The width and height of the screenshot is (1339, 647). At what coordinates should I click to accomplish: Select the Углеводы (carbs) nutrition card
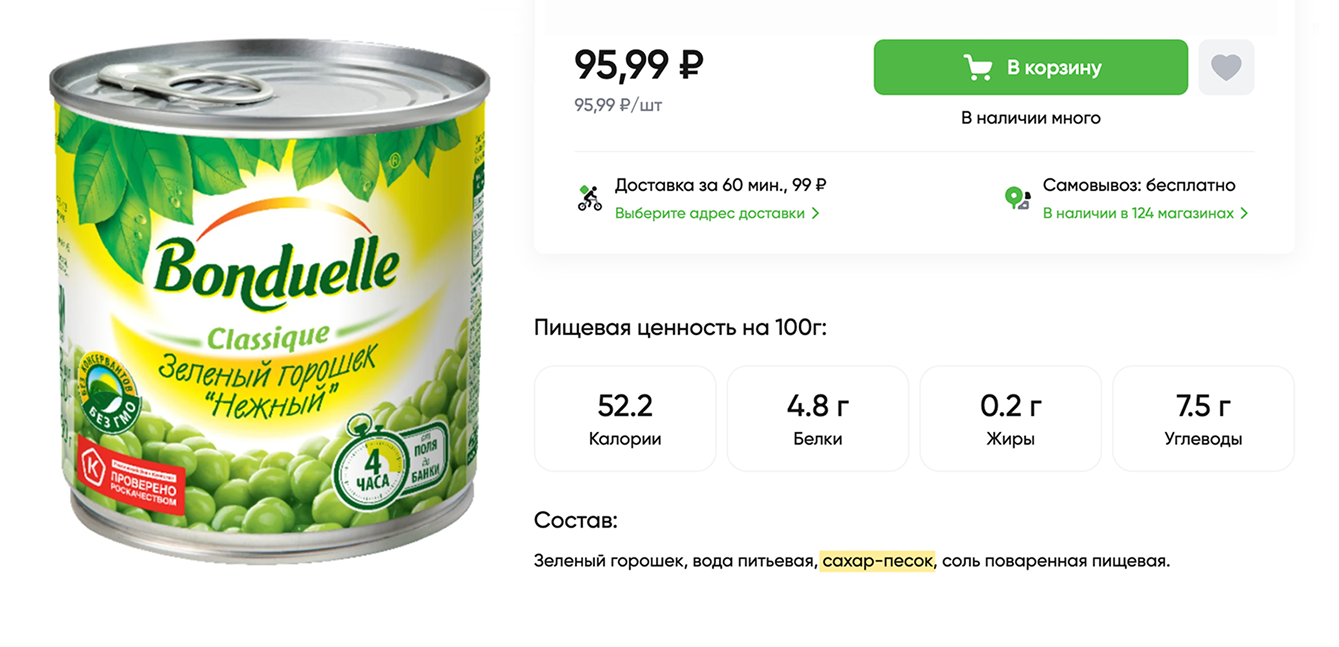tap(1203, 418)
